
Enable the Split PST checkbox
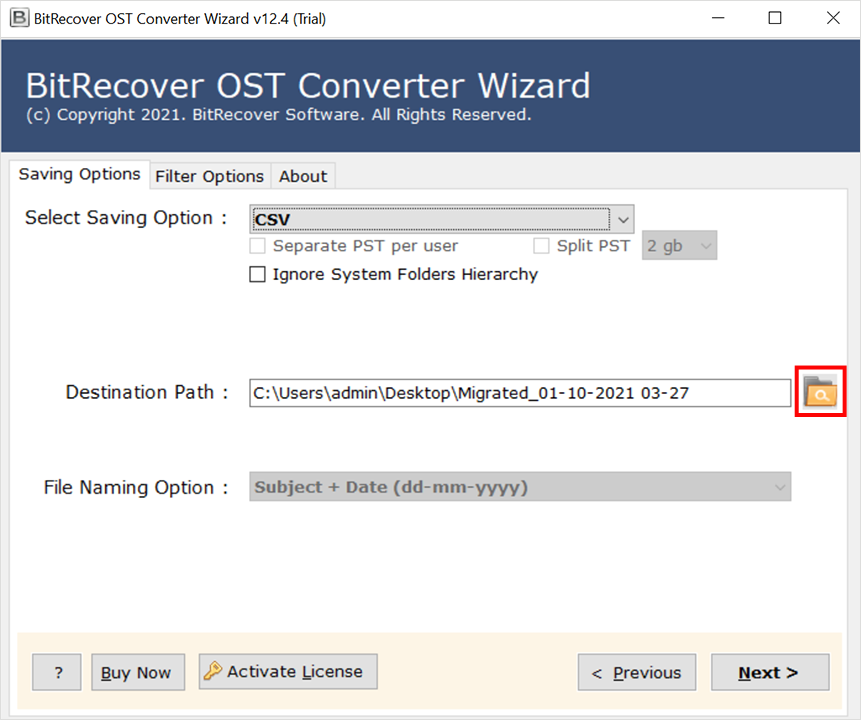541,245
